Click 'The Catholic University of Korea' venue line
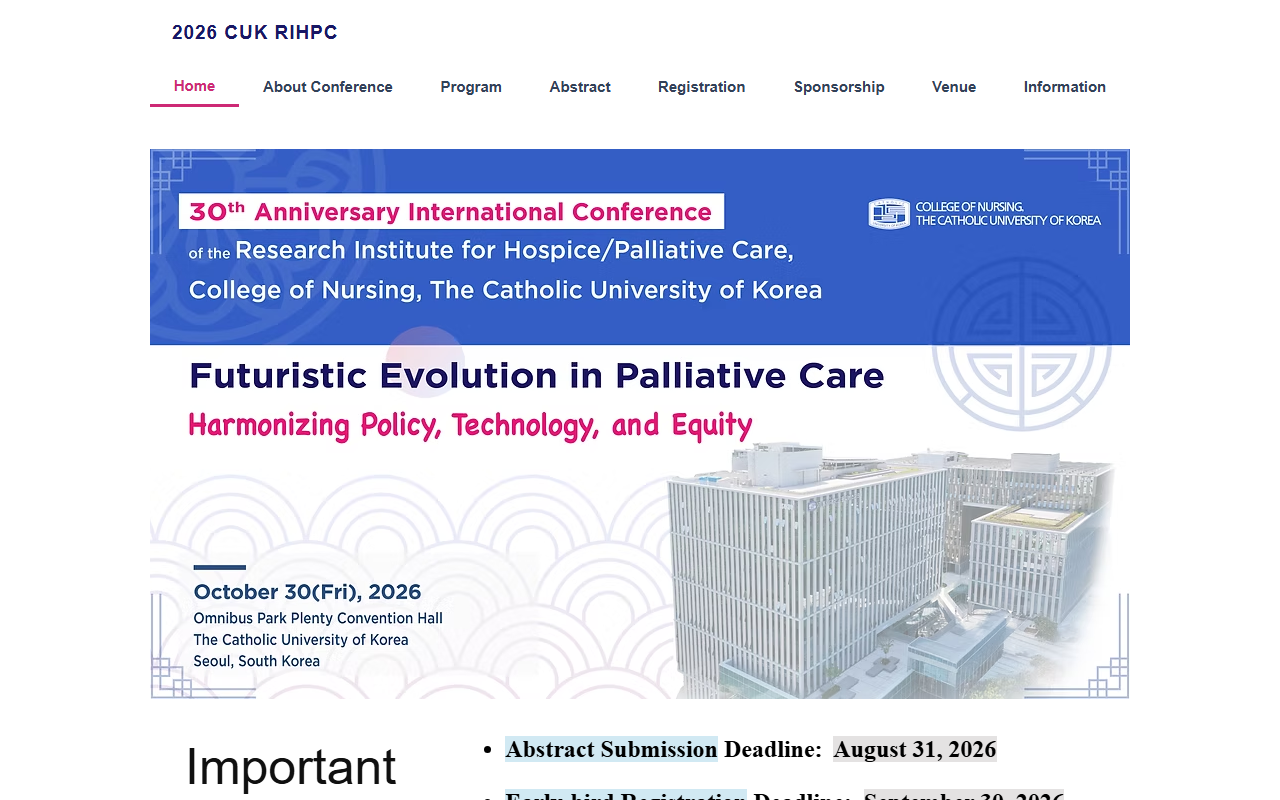The height and width of the screenshot is (800, 1280). (301, 640)
